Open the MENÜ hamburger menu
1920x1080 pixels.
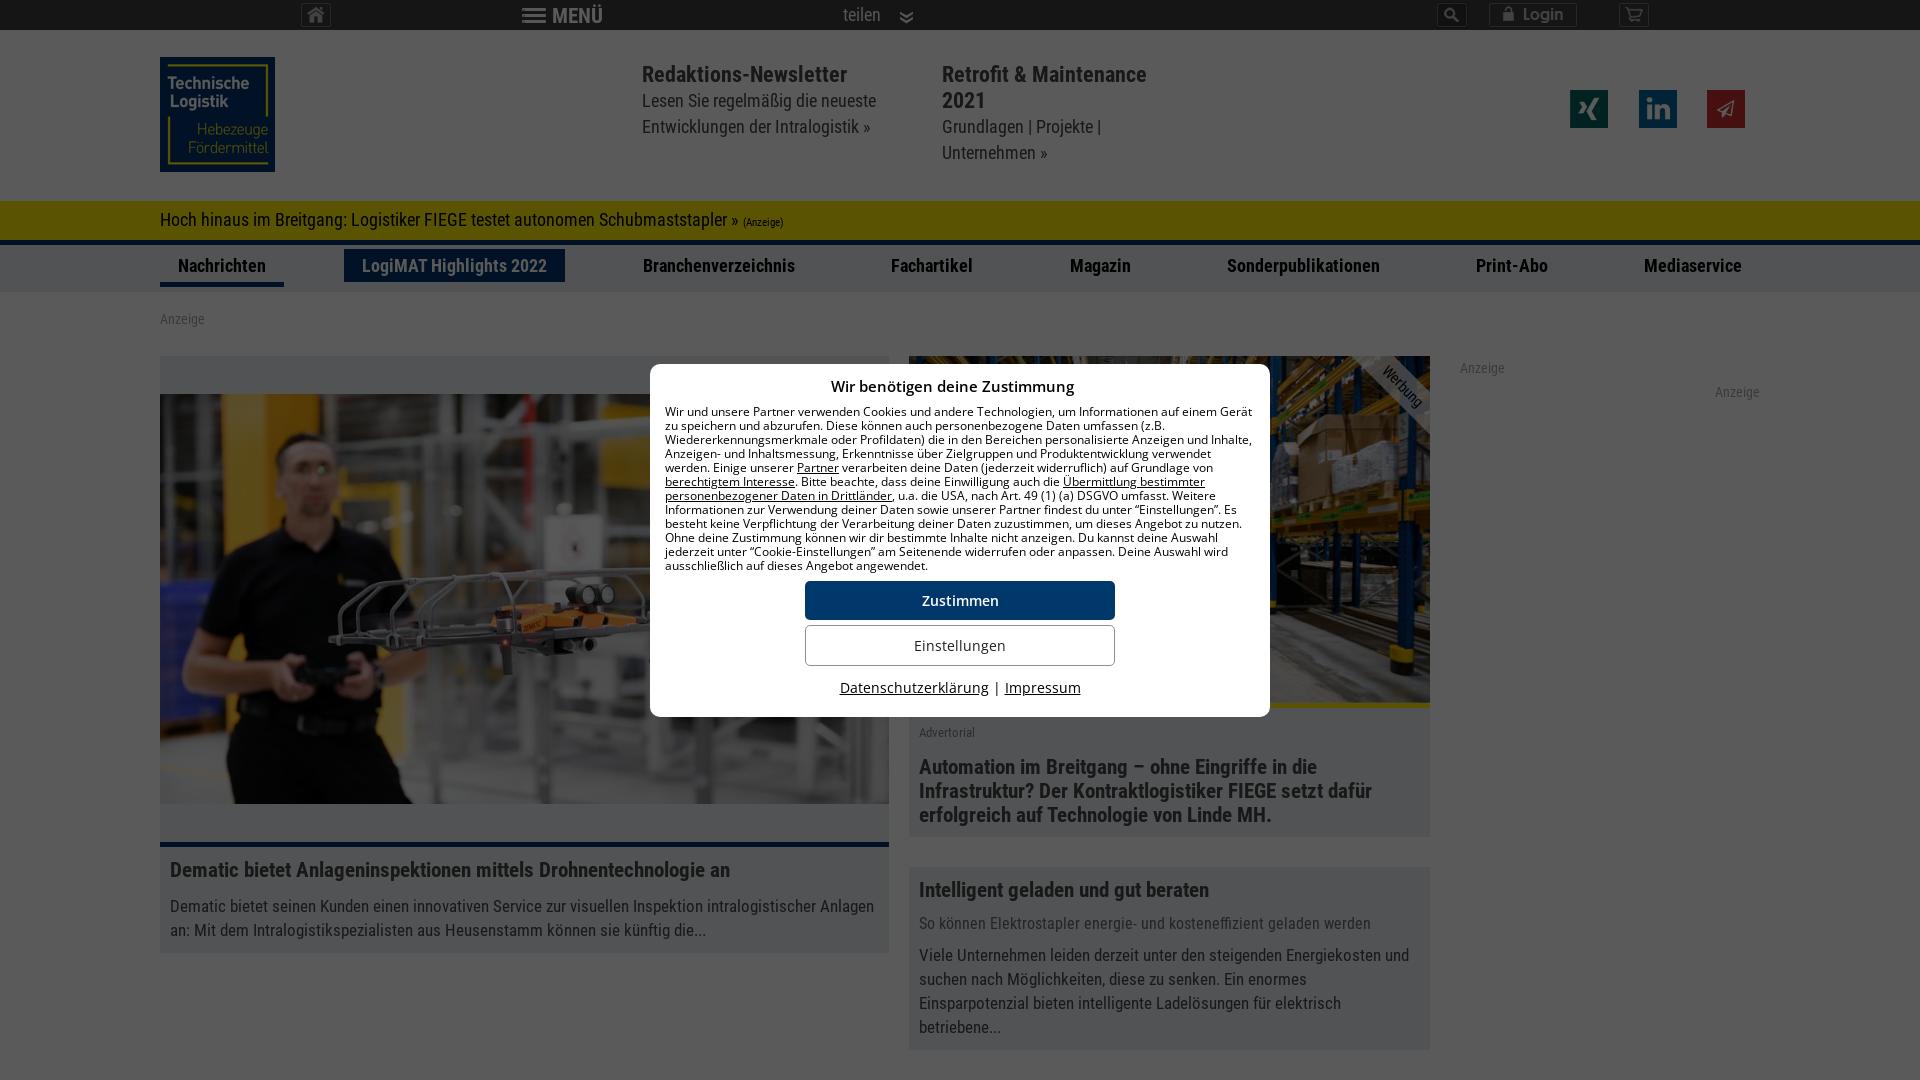pos(562,16)
